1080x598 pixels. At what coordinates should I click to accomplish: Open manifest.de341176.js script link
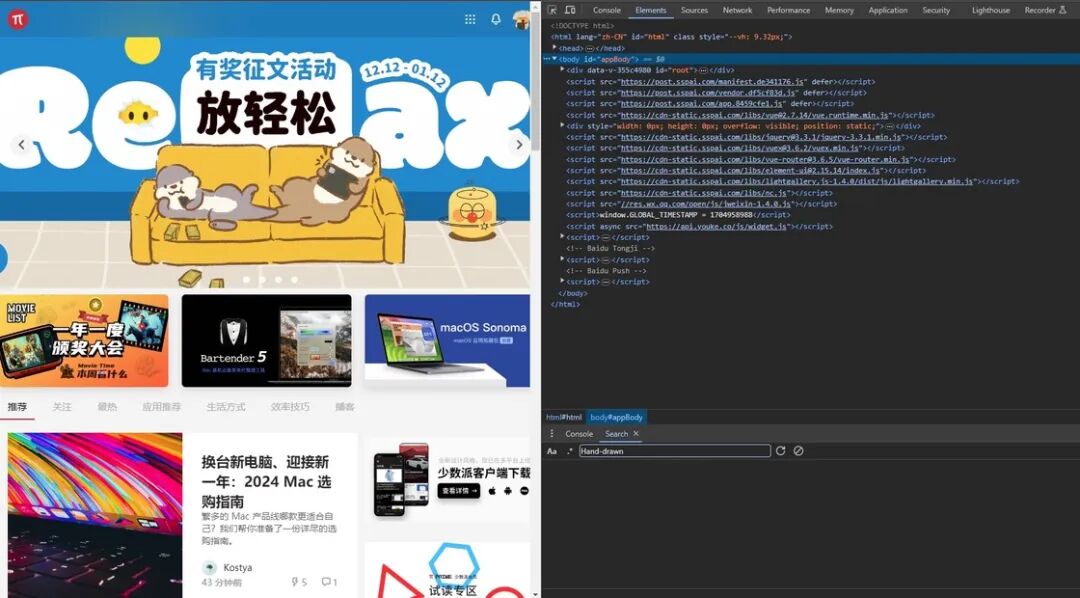click(713, 81)
